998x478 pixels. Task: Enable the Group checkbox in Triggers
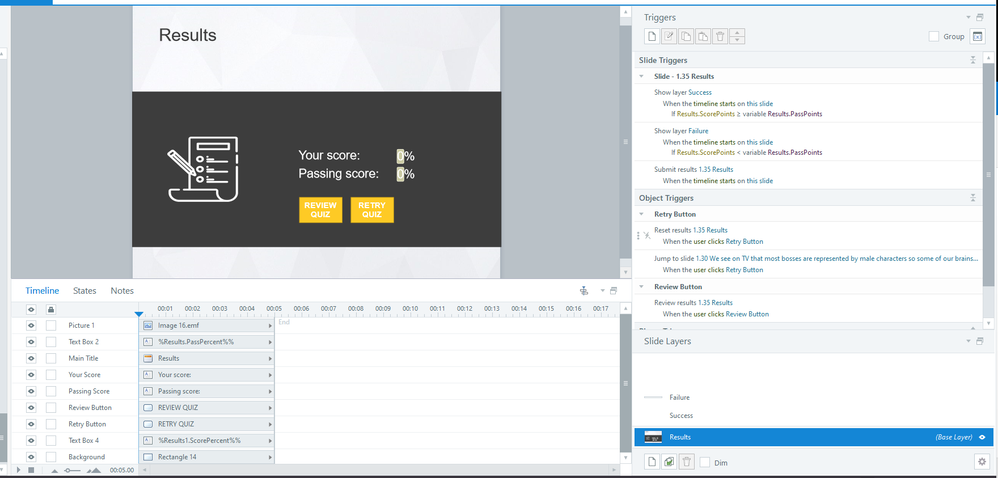click(934, 37)
